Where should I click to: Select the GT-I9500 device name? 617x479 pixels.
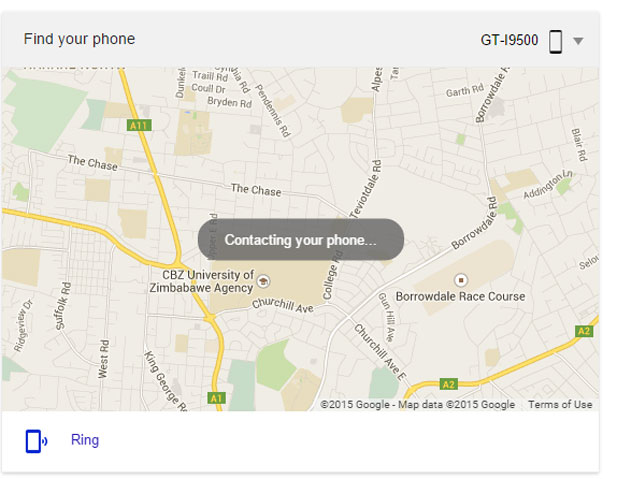click(509, 40)
